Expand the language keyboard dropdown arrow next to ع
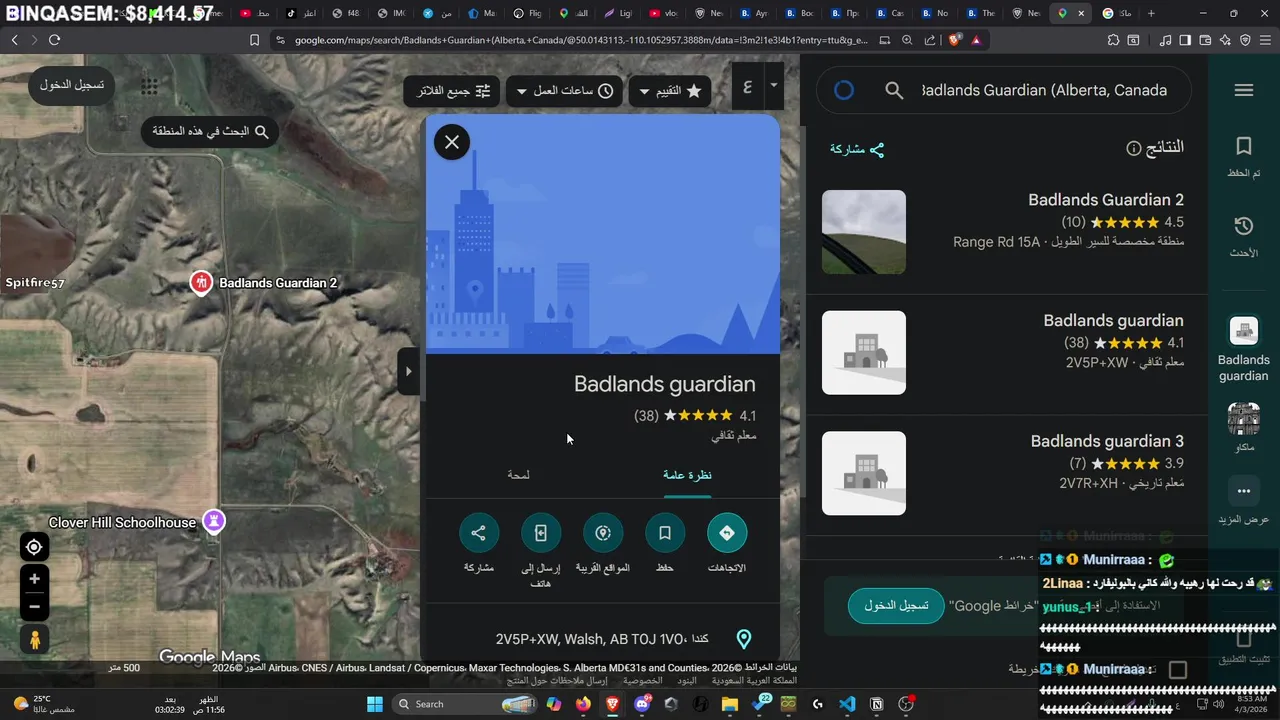 tap(773, 86)
